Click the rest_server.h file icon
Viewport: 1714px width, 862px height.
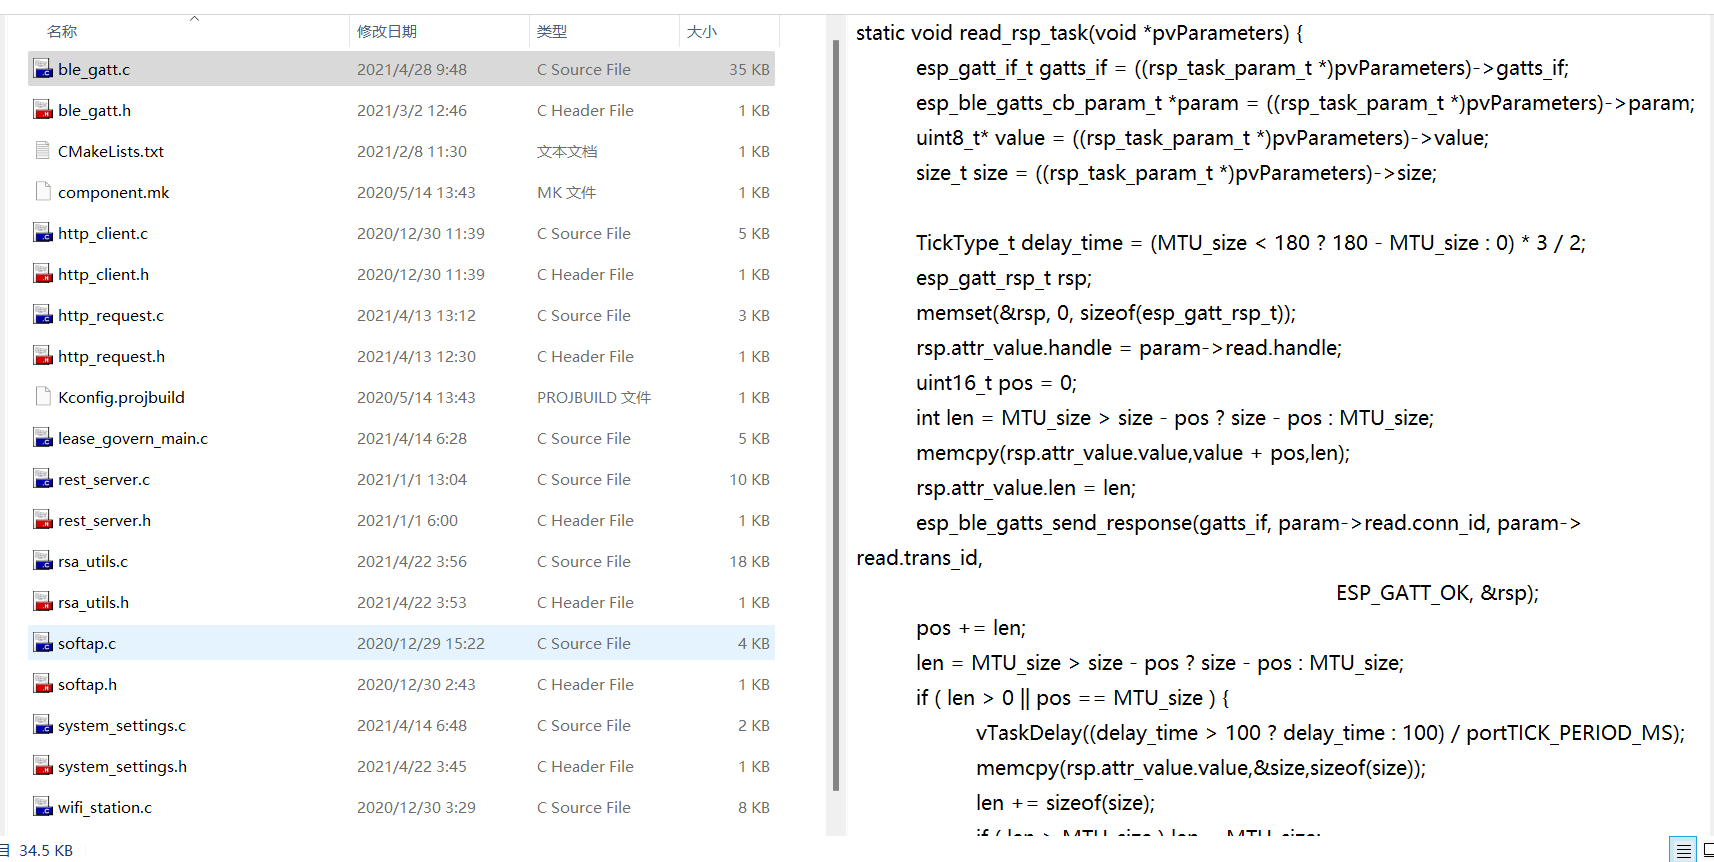tap(43, 520)
